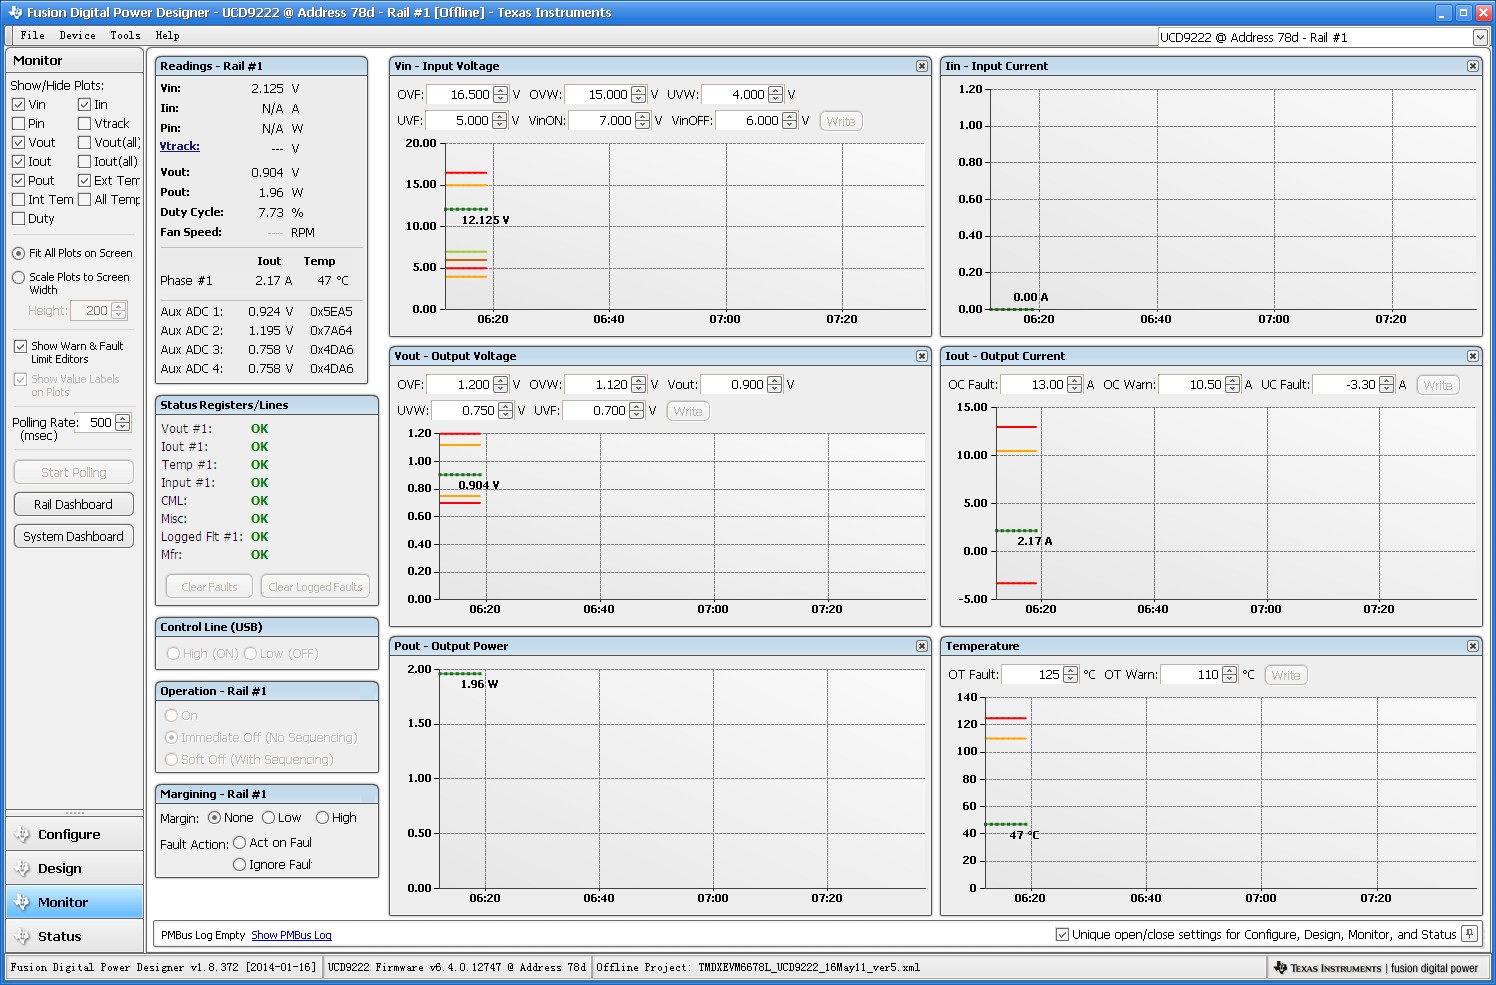Click the OVF stepper in Vin panel
Screen dimensions: 1496x985
point(500,95)
